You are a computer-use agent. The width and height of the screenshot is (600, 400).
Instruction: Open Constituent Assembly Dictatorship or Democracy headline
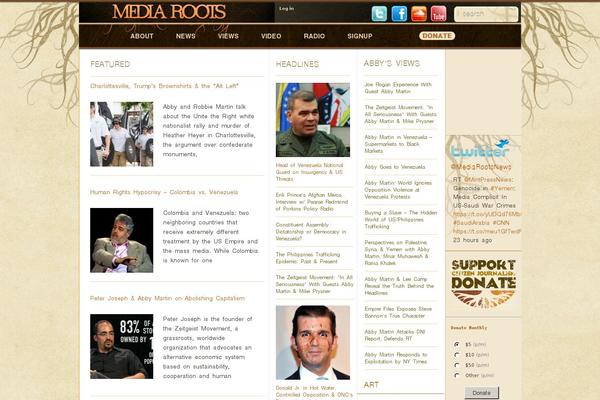tap(311, 232)
